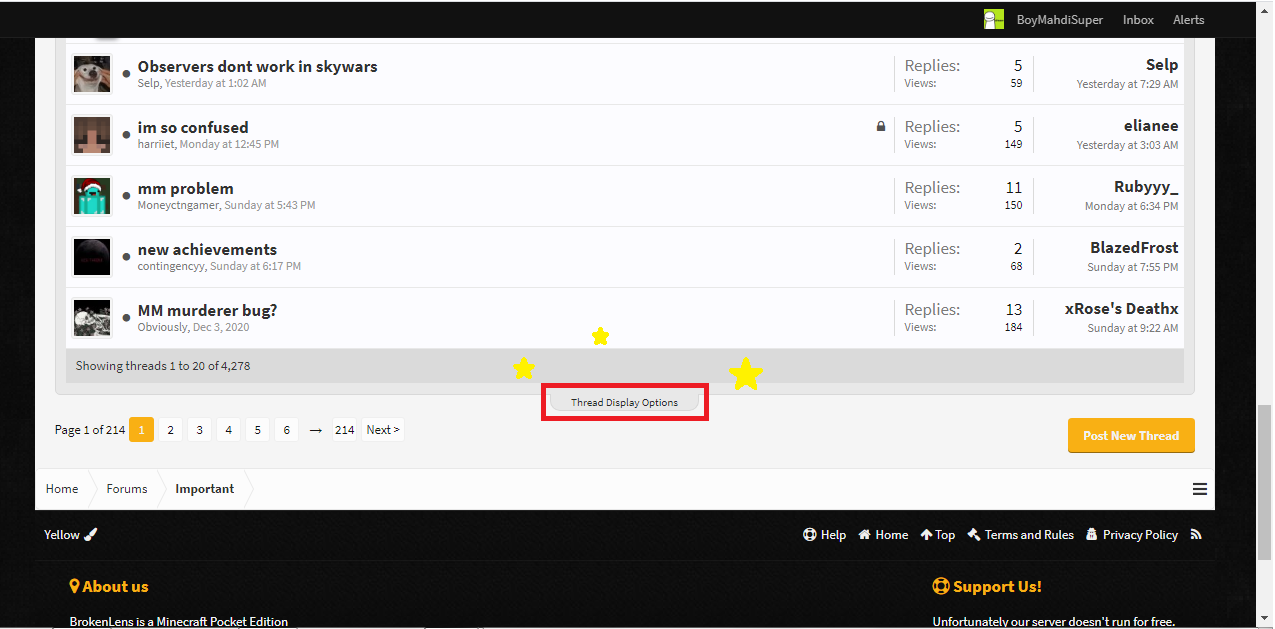
Task: Open the Privacy Policy footer link
Action: click(x=1132, y=535)
